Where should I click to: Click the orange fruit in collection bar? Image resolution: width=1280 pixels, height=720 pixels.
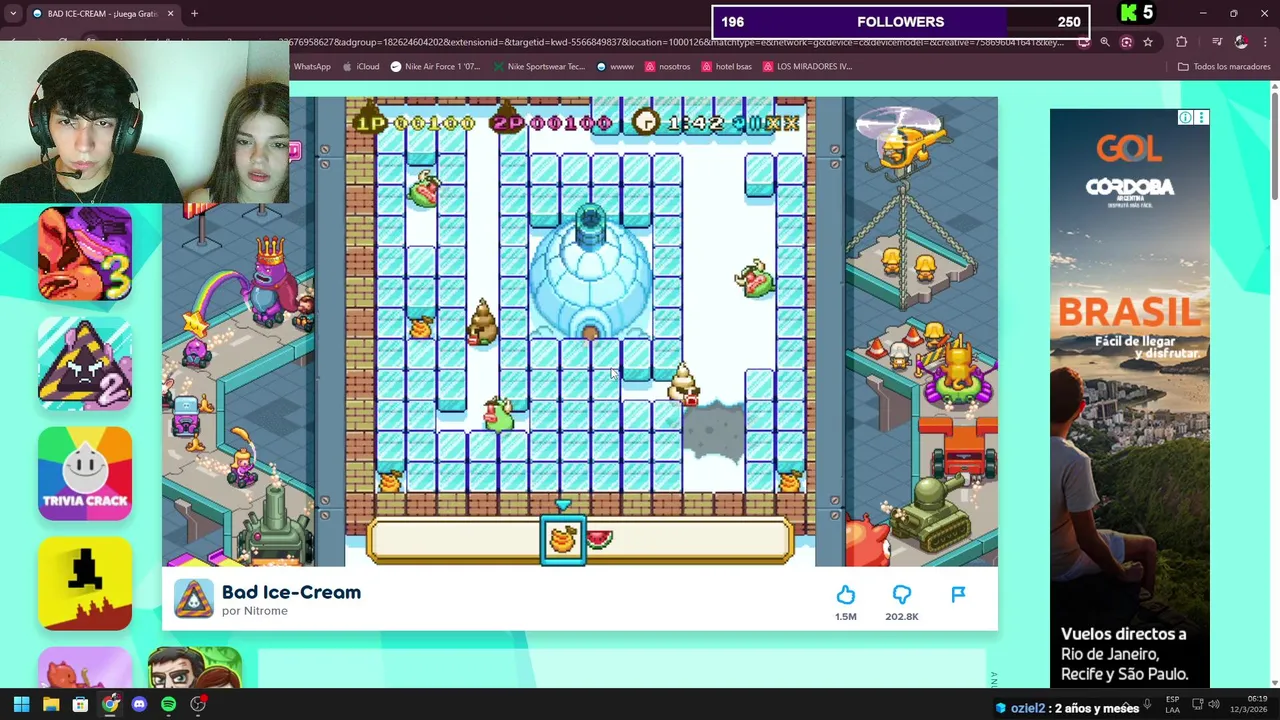pos(563,539)
